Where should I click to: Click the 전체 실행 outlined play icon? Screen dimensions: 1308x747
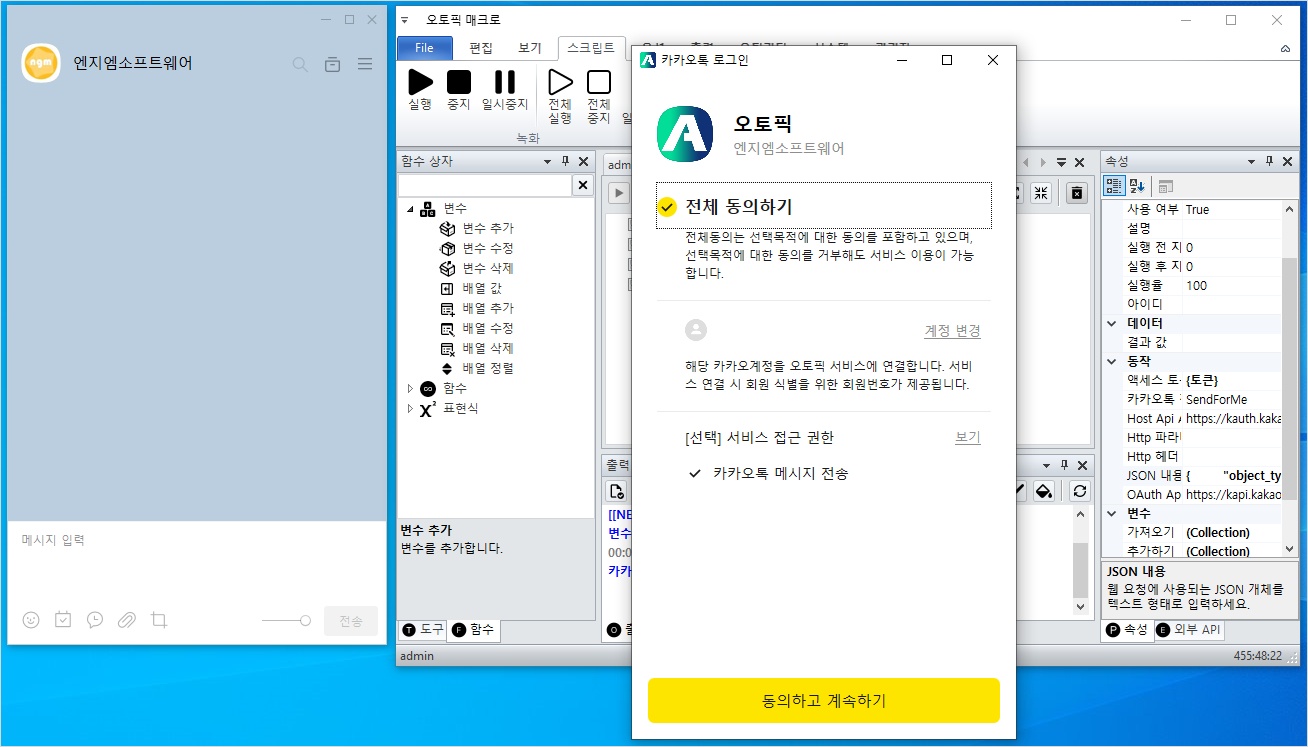point(560,82)
